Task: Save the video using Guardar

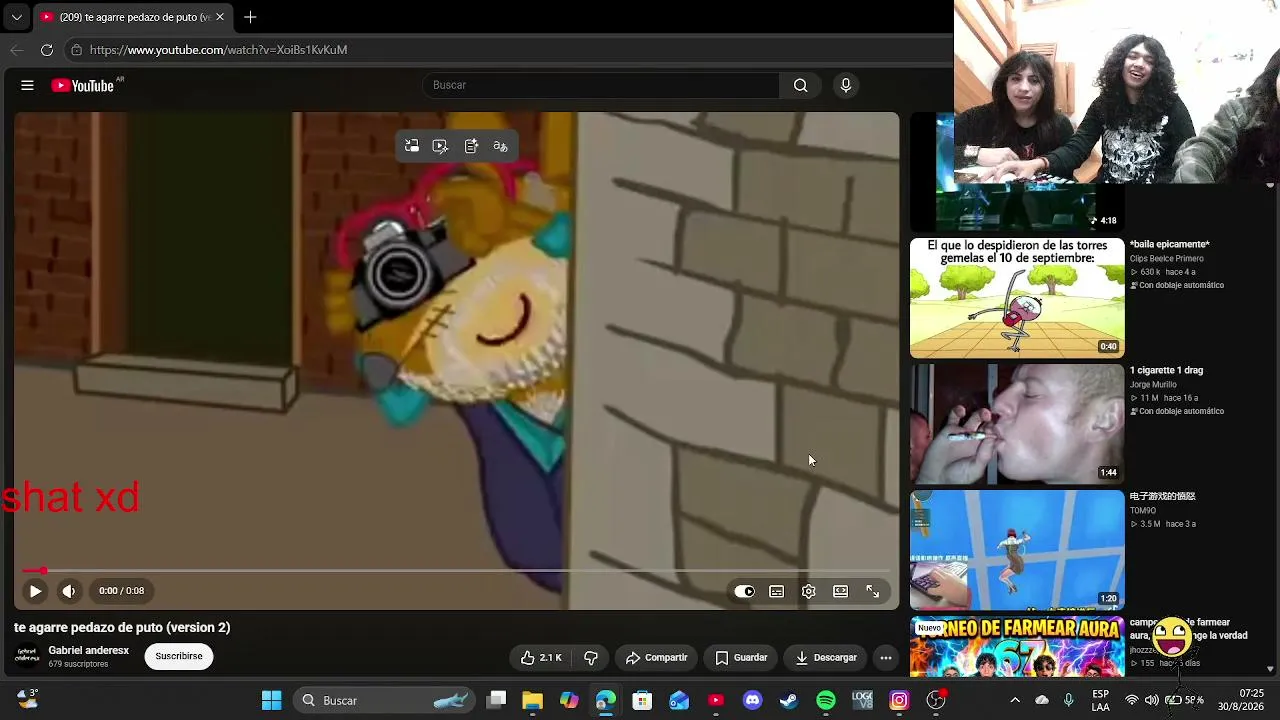Action: click(x=741, y=657)
